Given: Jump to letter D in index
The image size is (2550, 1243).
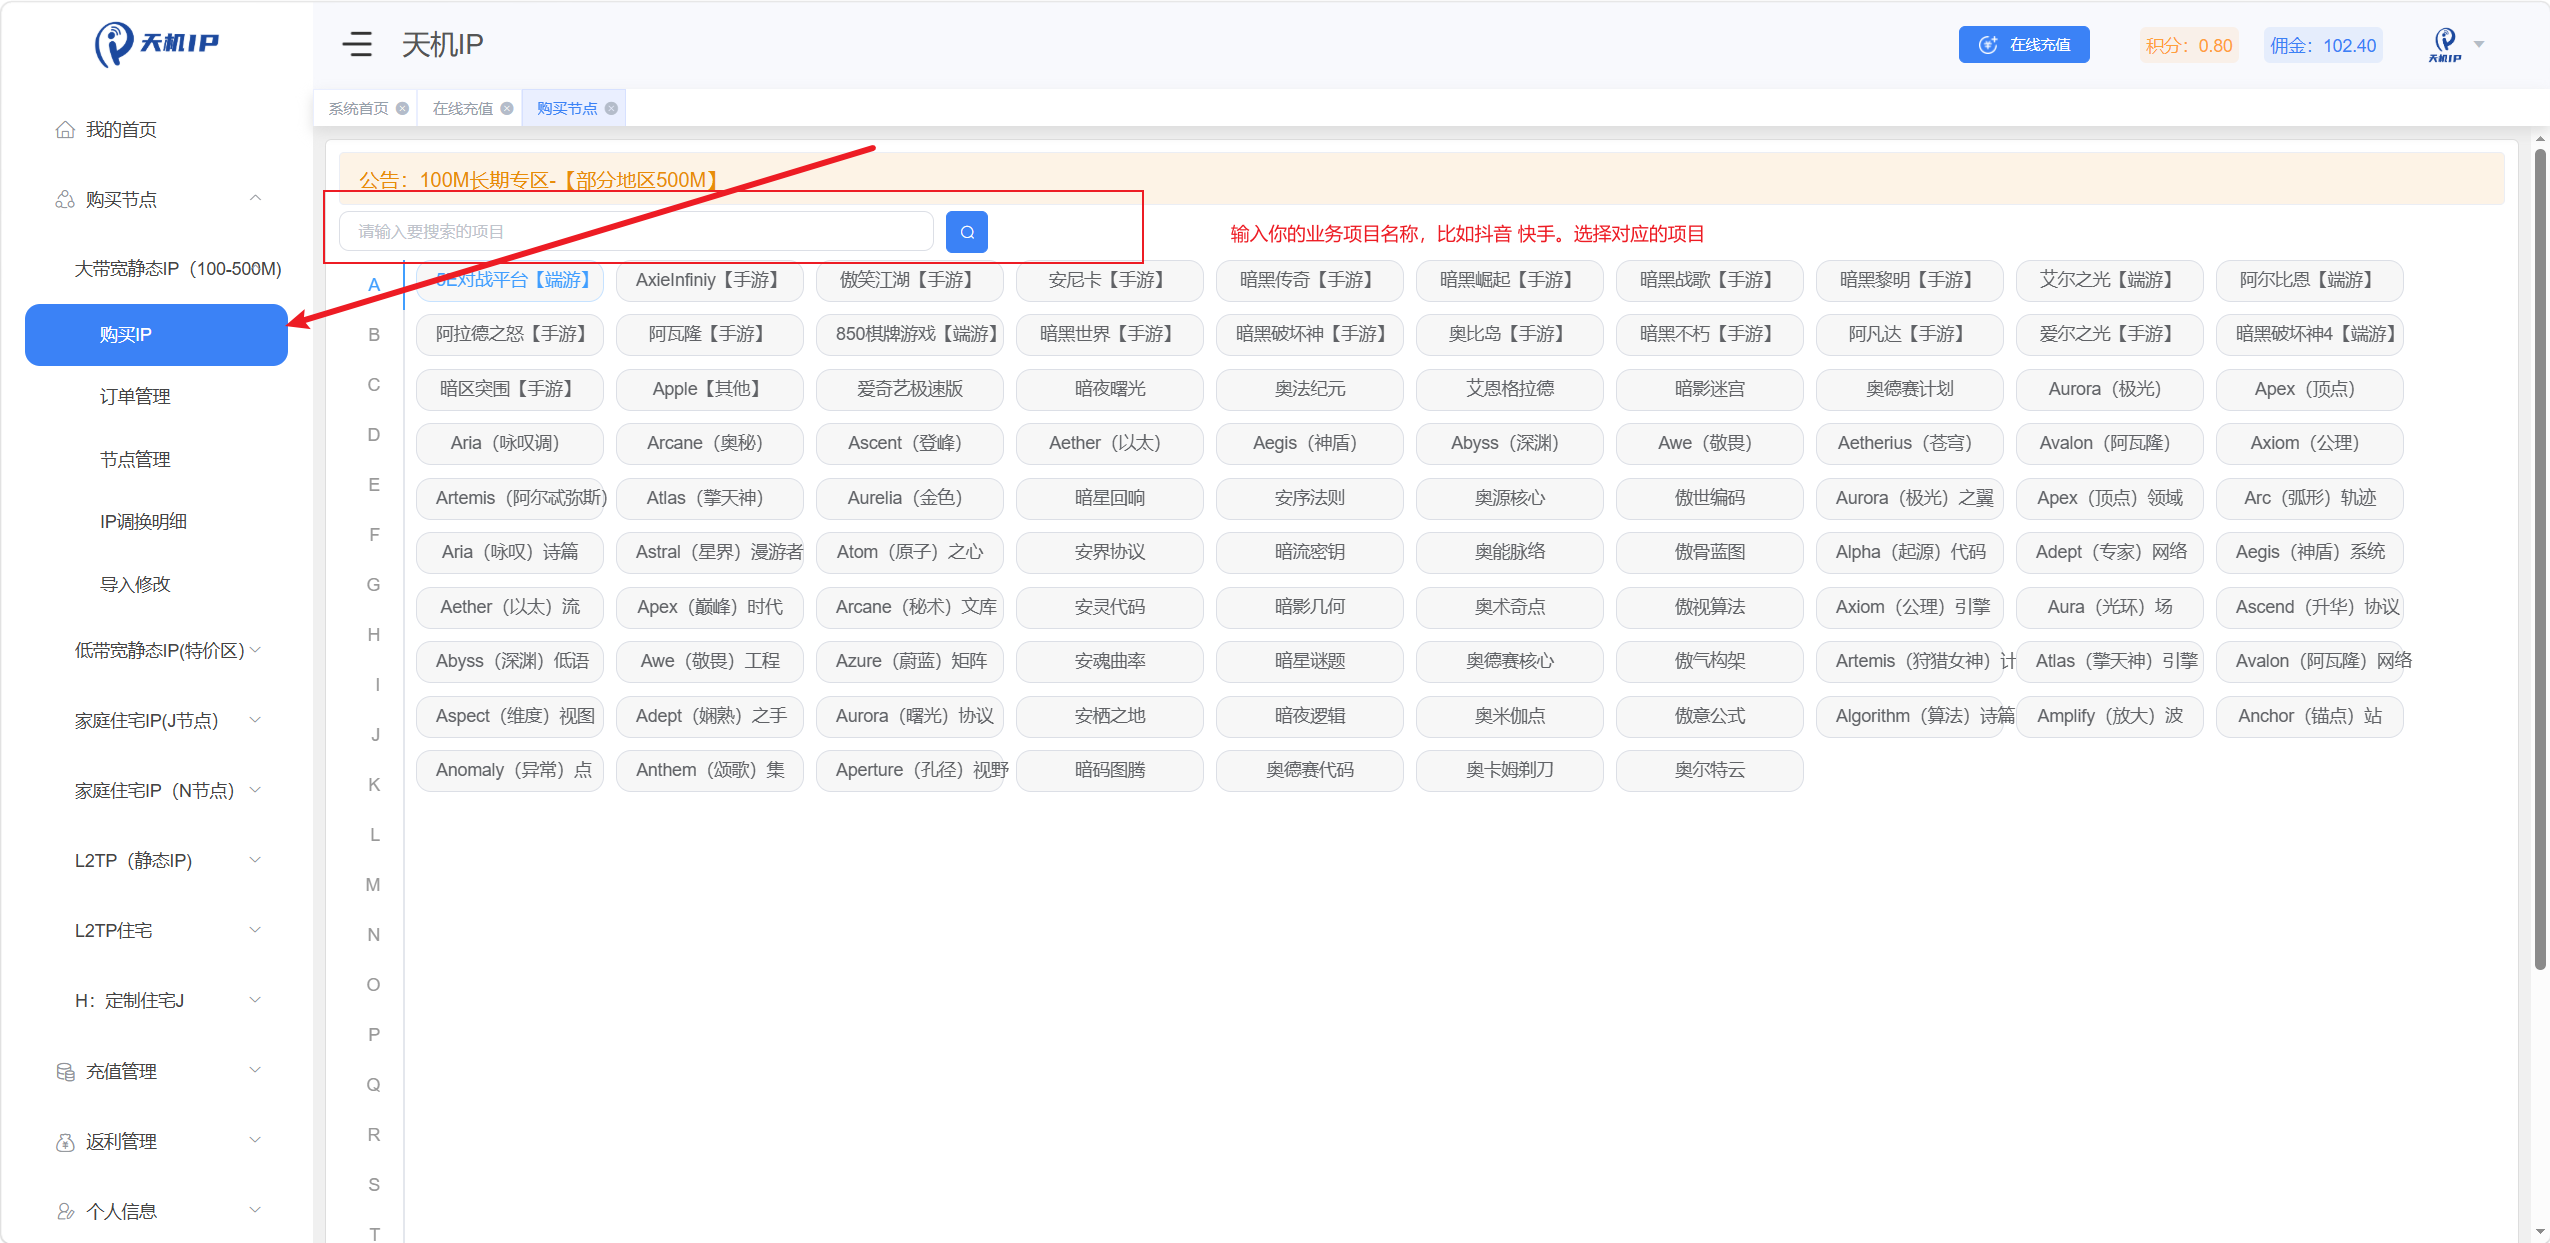Looking at the screenshot, I should tap(374, 435).
